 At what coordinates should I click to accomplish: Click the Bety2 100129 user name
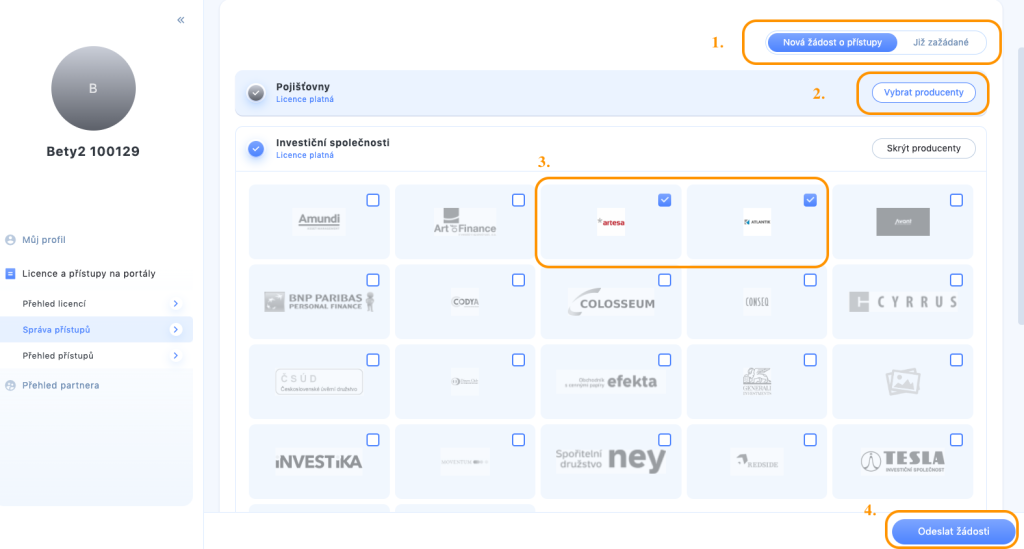(x=93, y=151)
